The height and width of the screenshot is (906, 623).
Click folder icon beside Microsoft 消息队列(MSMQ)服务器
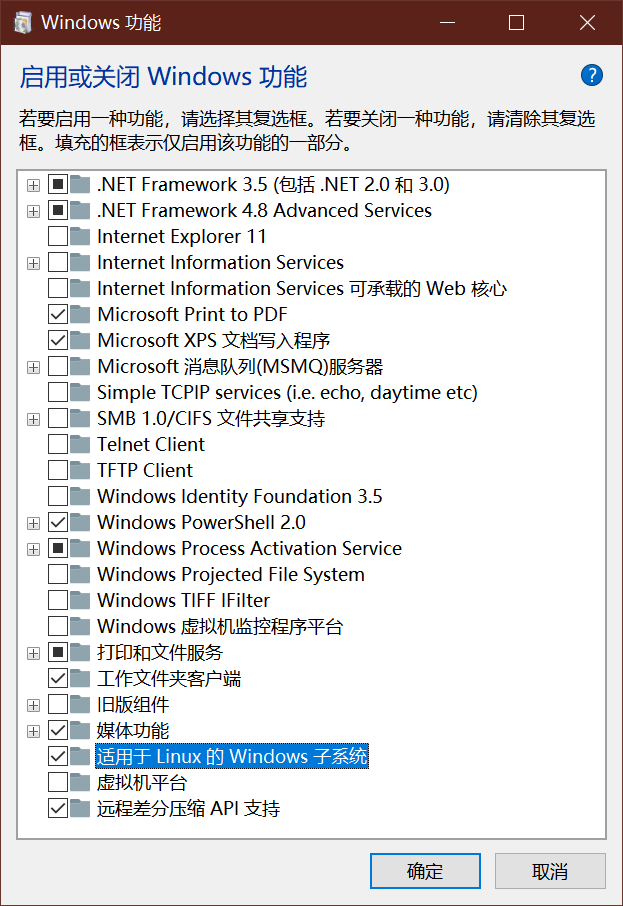[x=80, y=366]
